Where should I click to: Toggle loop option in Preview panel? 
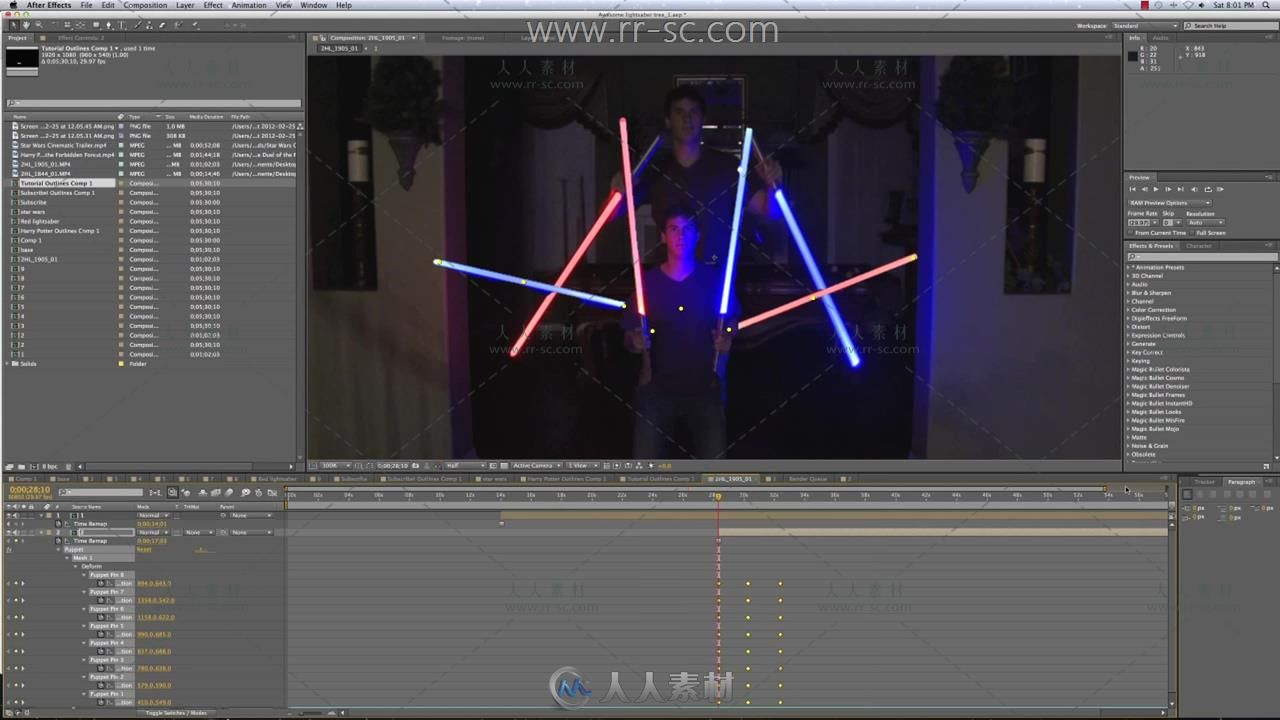(x=1208, y=189)
